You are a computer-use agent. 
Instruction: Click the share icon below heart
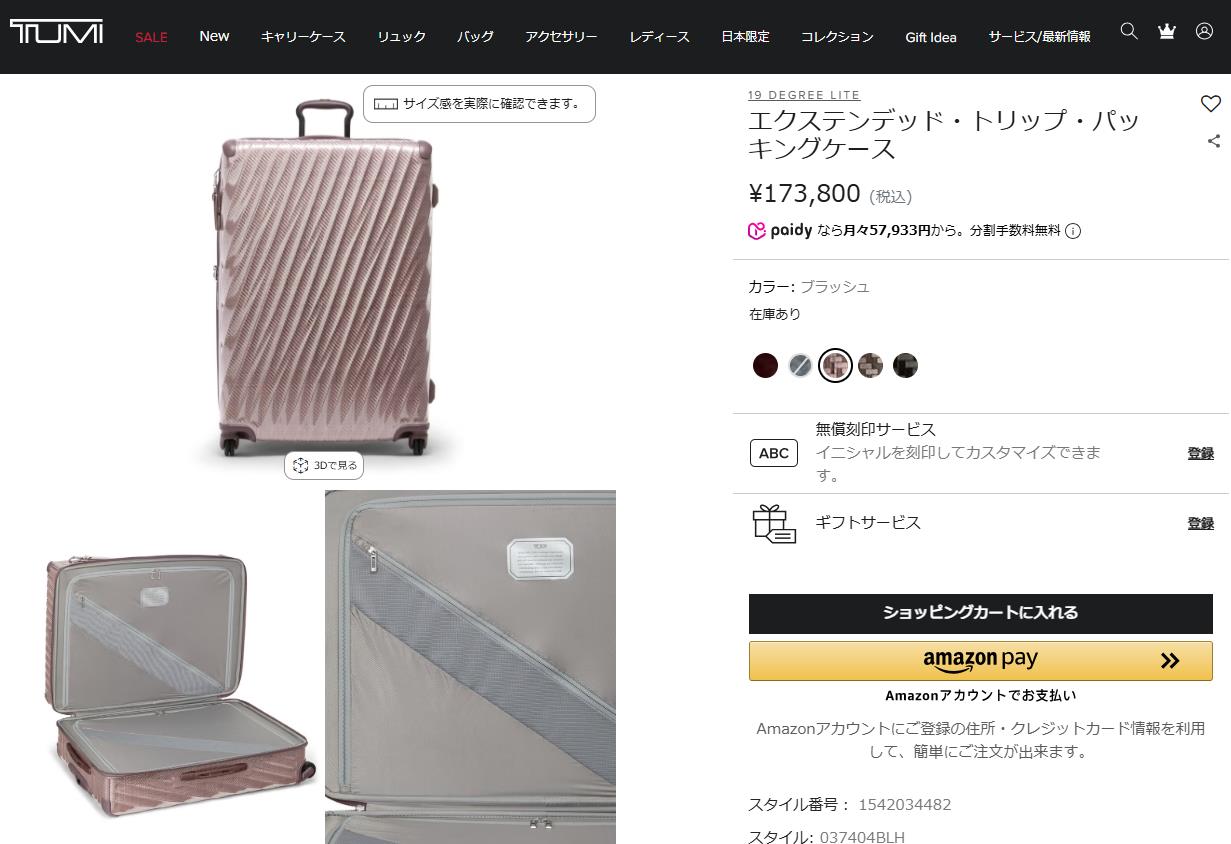coord(1214,141)
